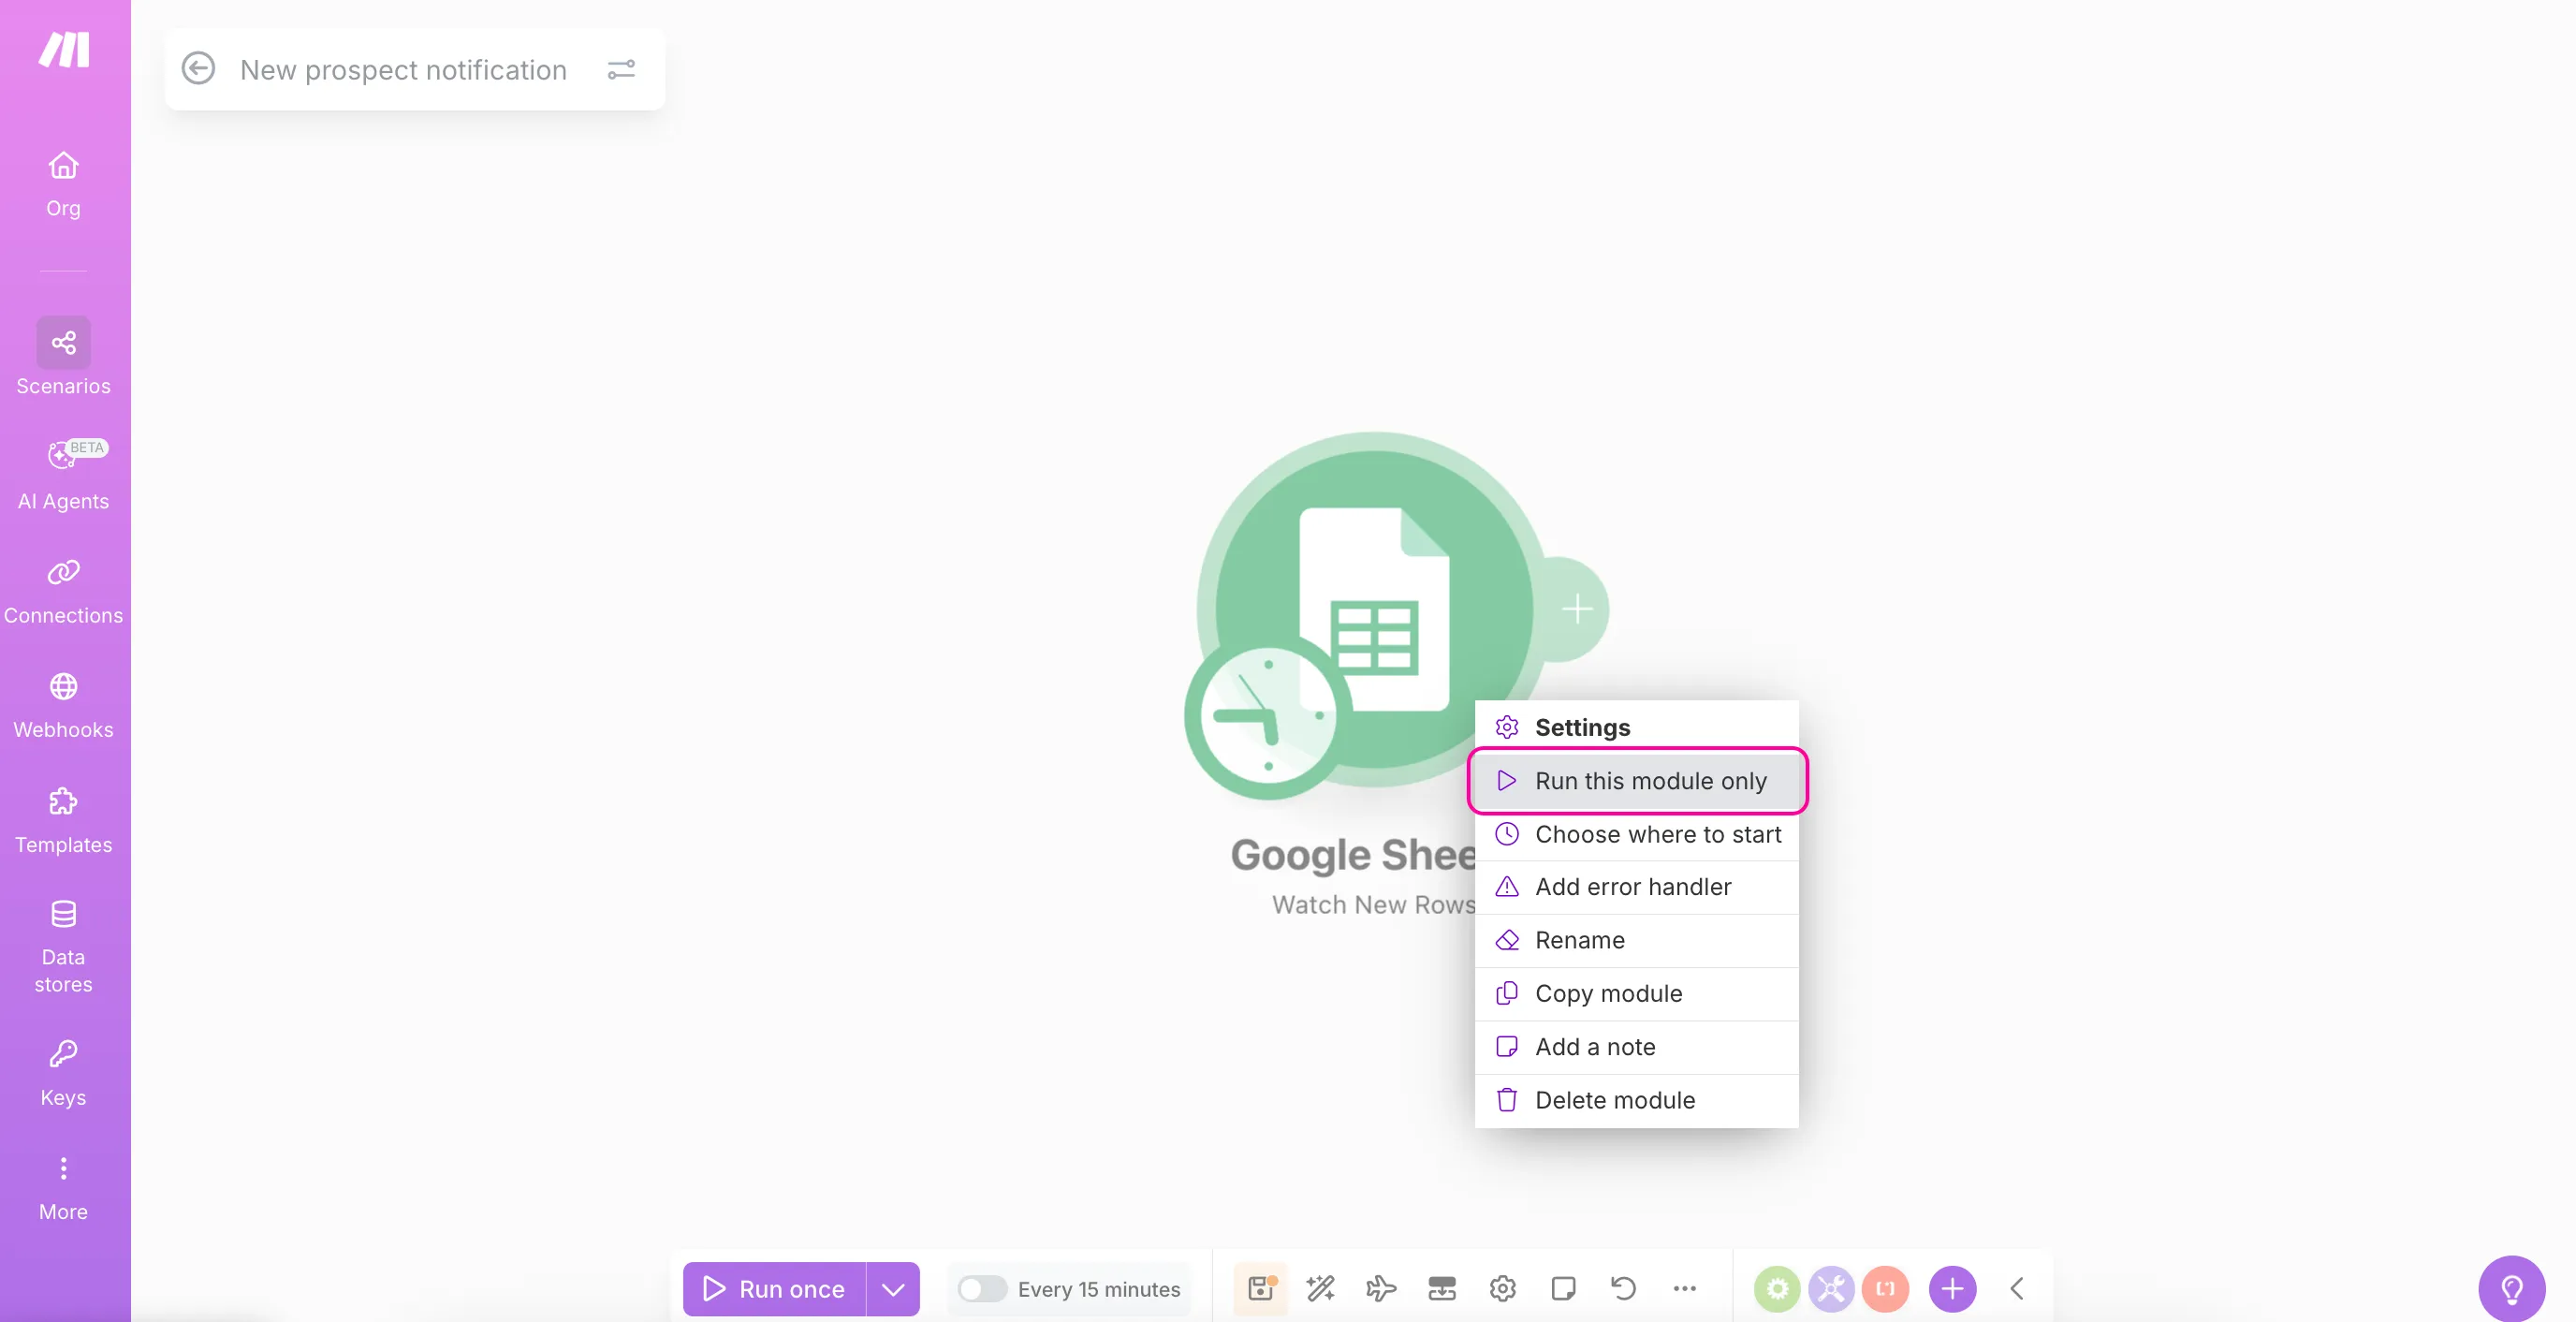
Task: Open scenario options sliders icon near title
Action: click(x=621, y=69)
